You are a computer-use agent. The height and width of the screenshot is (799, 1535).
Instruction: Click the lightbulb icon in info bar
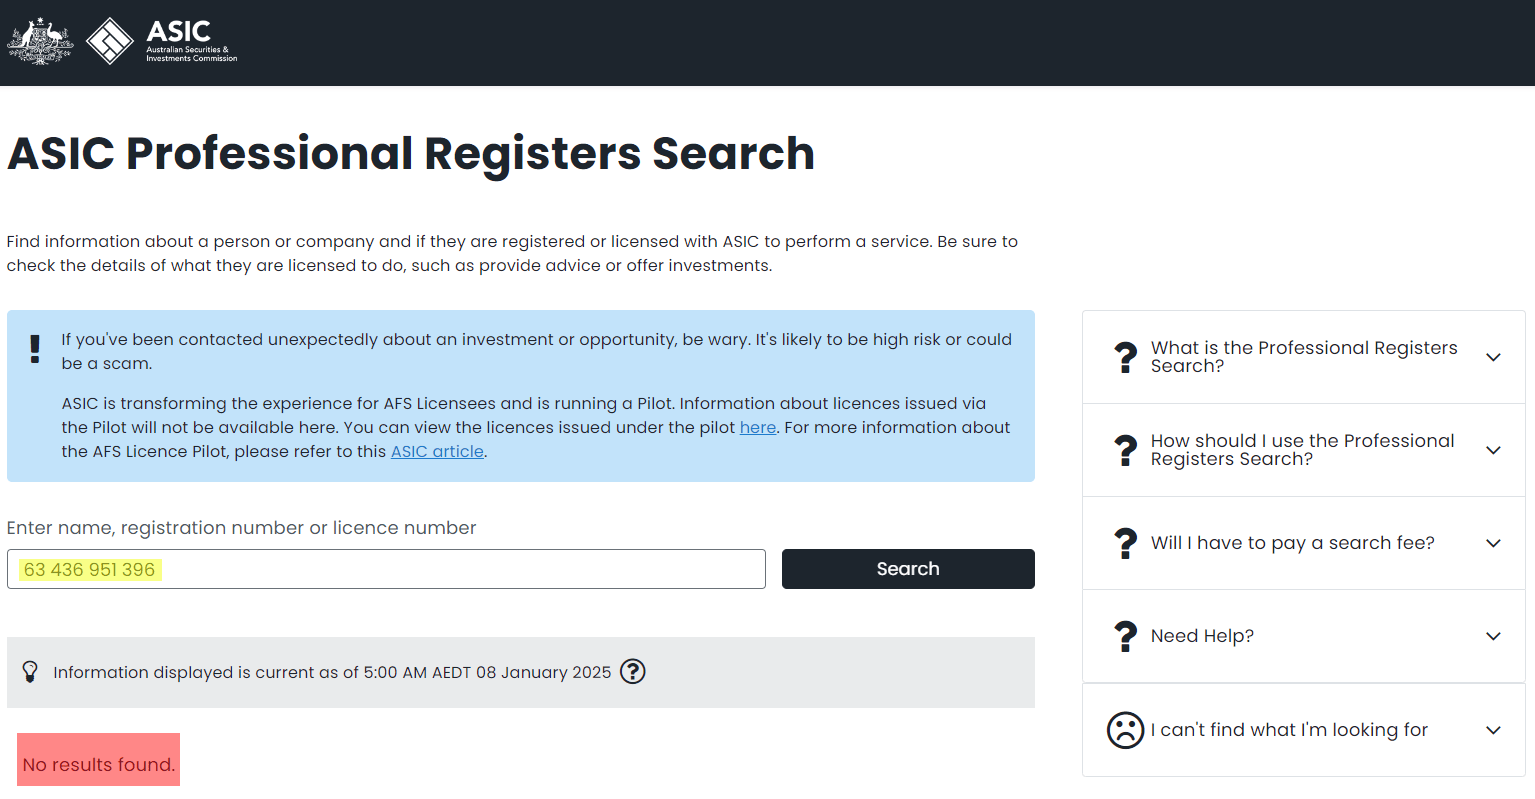coord(30,672)
